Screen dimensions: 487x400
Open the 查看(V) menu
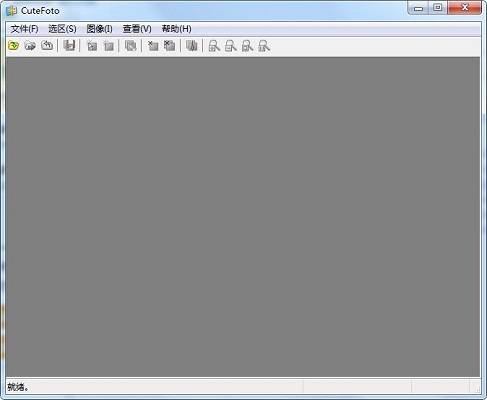coord(137,29)
